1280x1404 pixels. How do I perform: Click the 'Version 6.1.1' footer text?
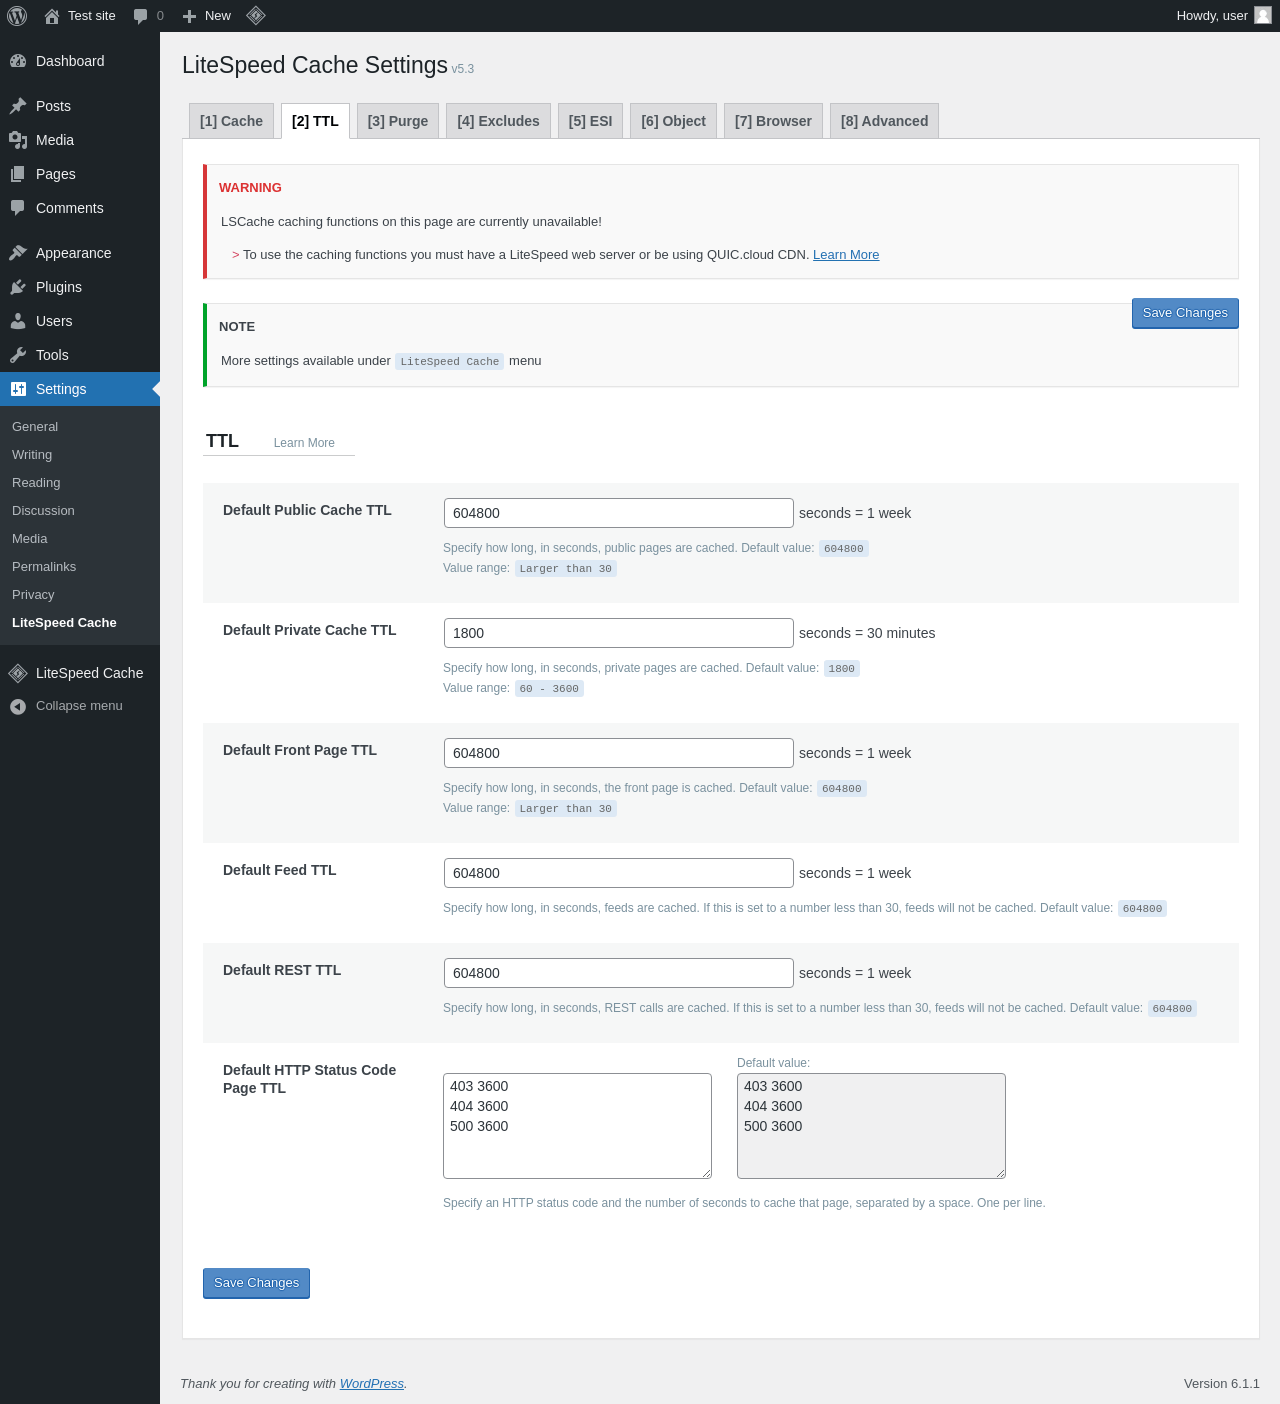1222,1384
